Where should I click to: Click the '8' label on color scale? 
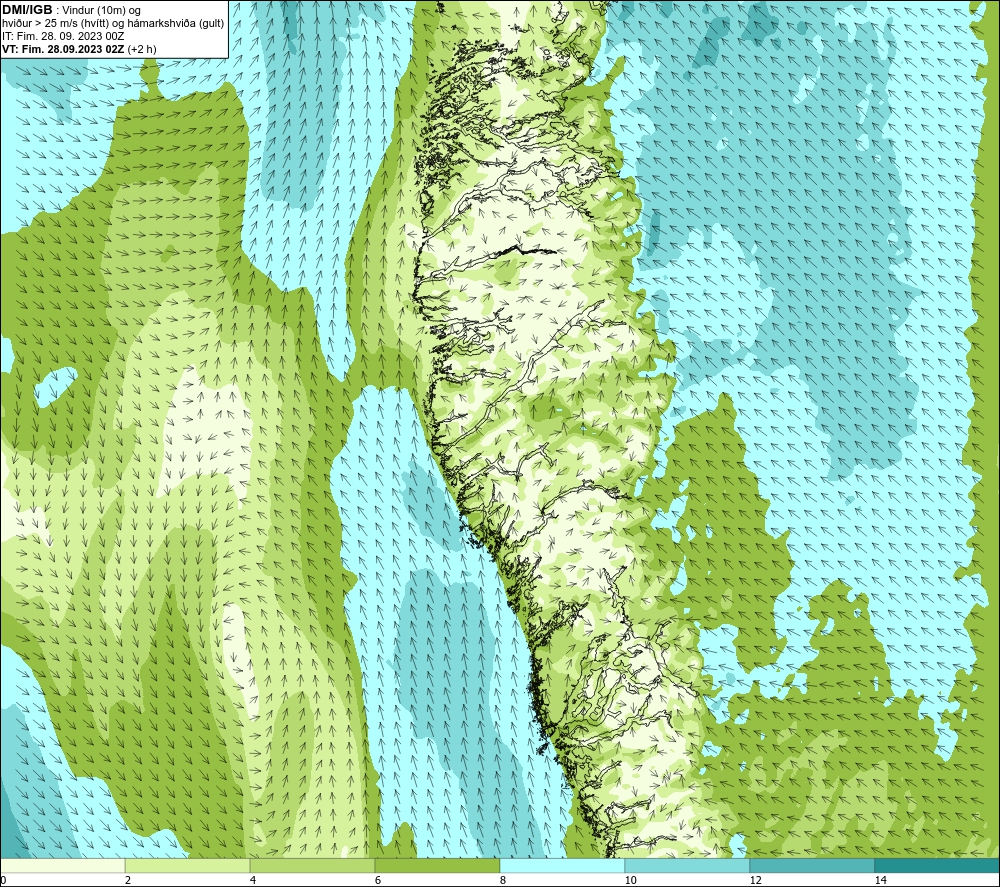[503, 880]
